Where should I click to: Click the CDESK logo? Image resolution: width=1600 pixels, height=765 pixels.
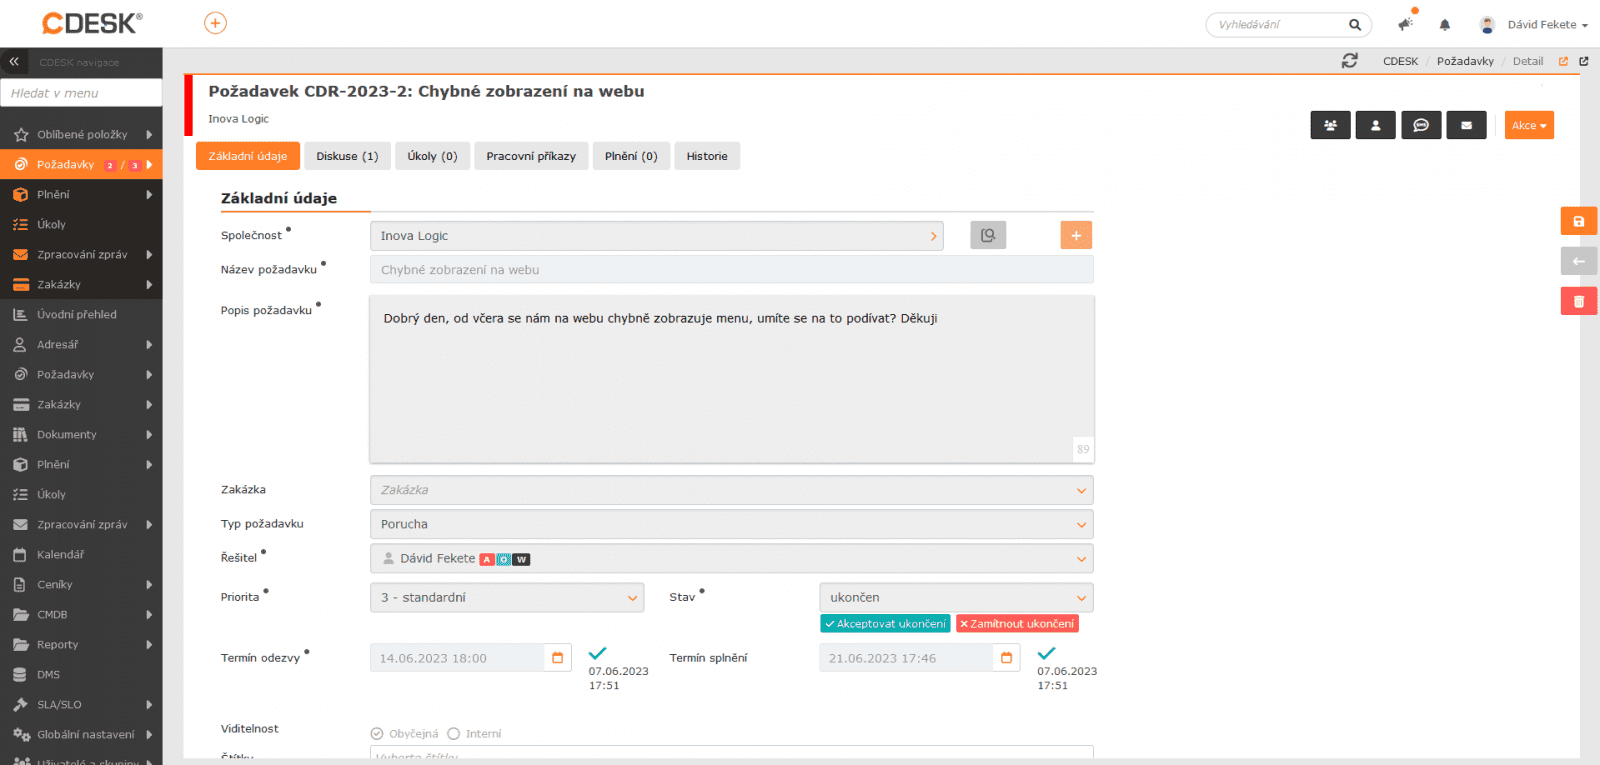(x=92, y=23)
